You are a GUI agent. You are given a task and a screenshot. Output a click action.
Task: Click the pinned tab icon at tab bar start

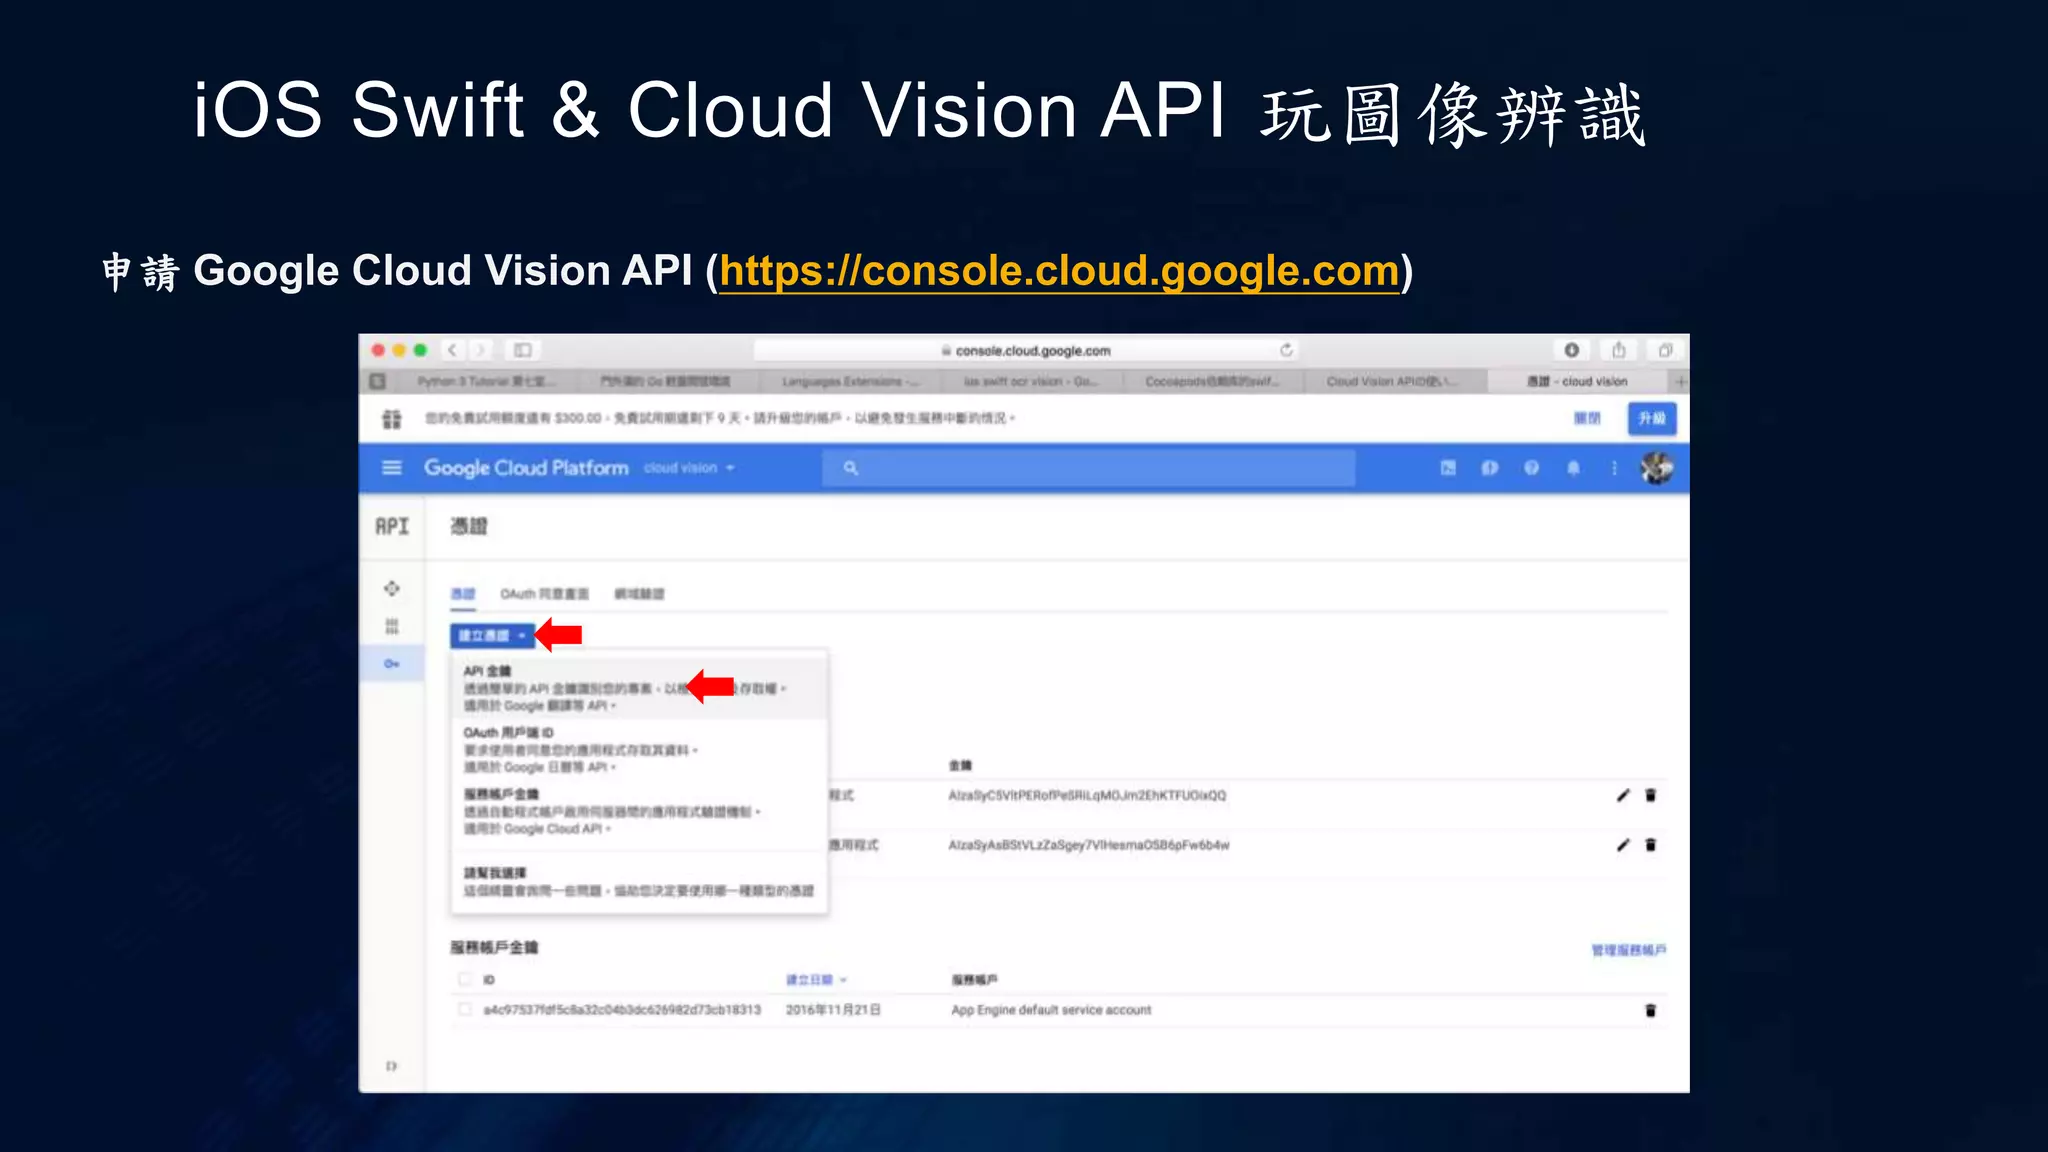378,382
